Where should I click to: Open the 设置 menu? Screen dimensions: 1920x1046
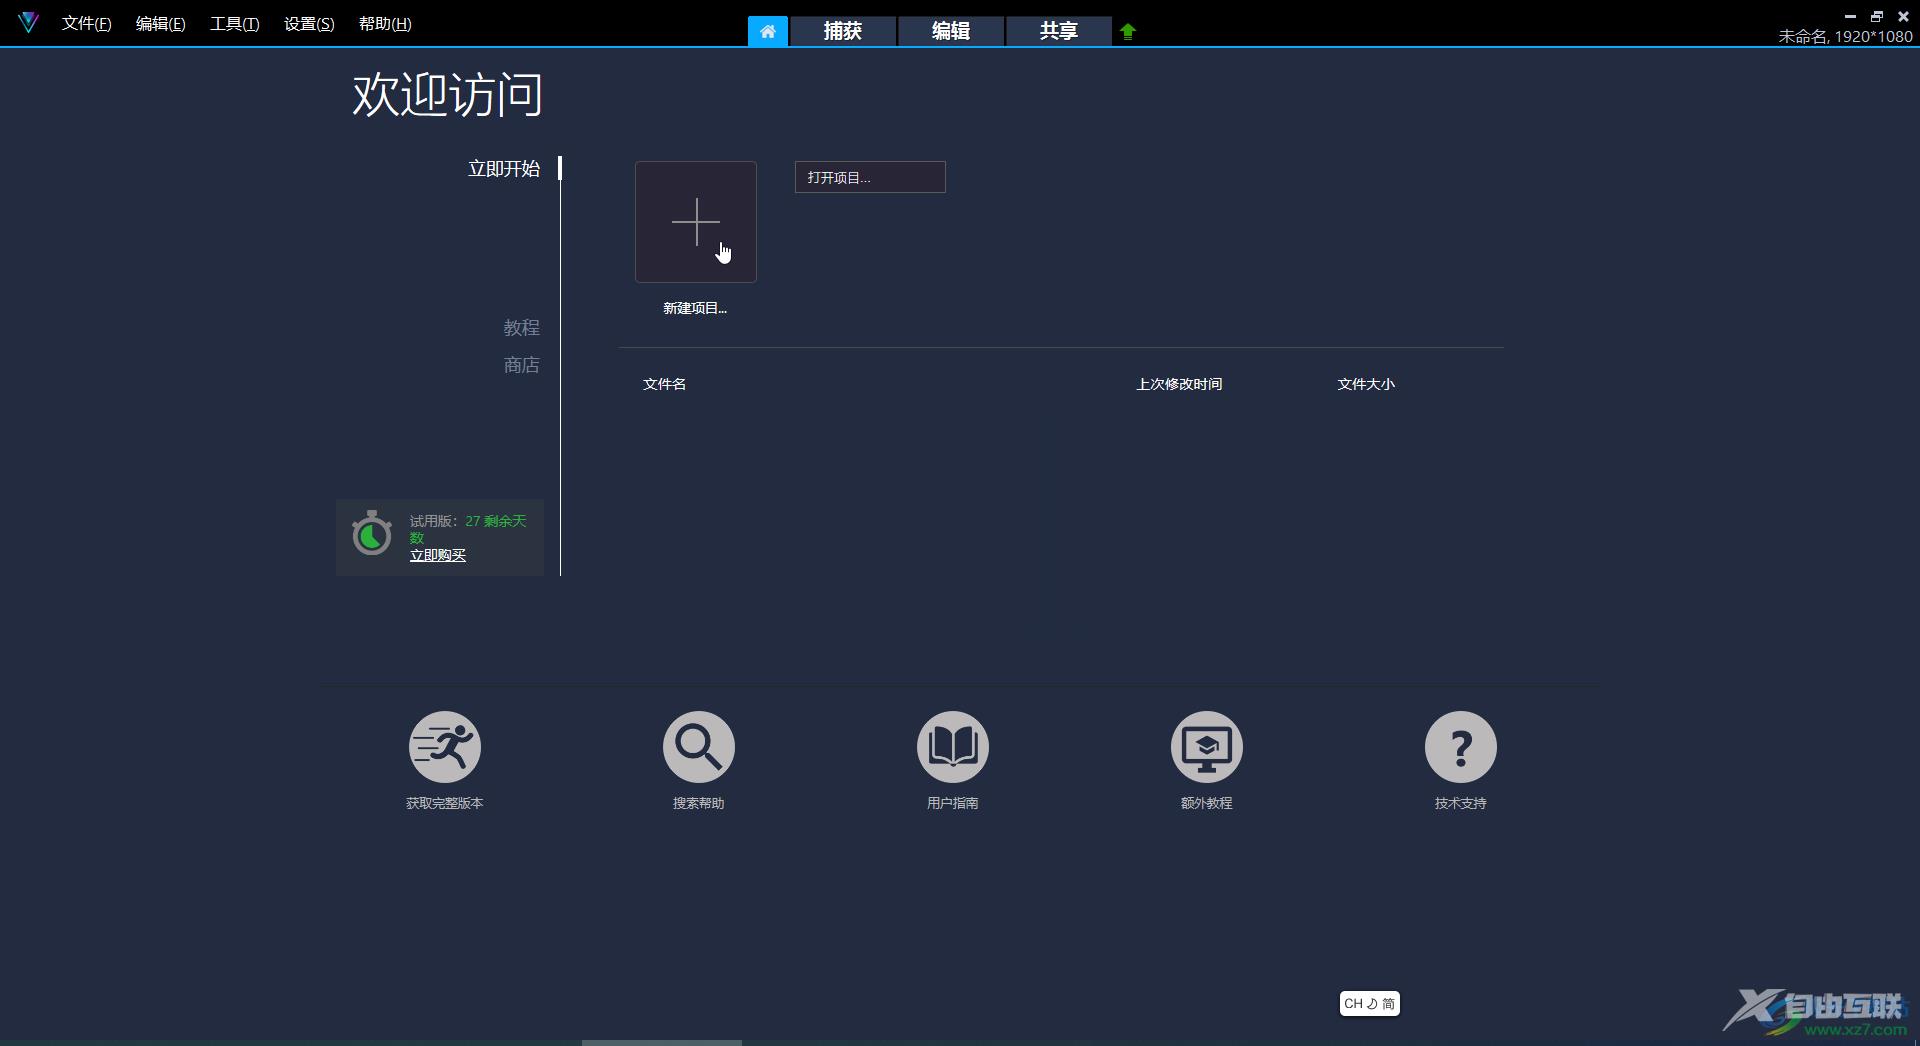[x=309, y=23]
